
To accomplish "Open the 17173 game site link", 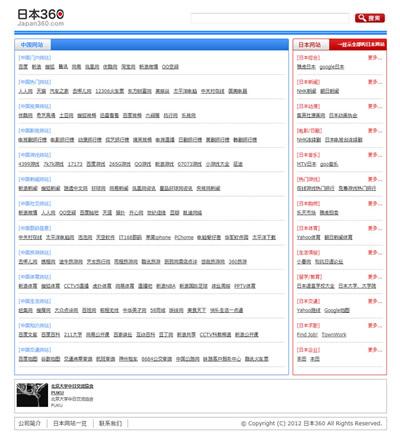I will pos(75,164).
